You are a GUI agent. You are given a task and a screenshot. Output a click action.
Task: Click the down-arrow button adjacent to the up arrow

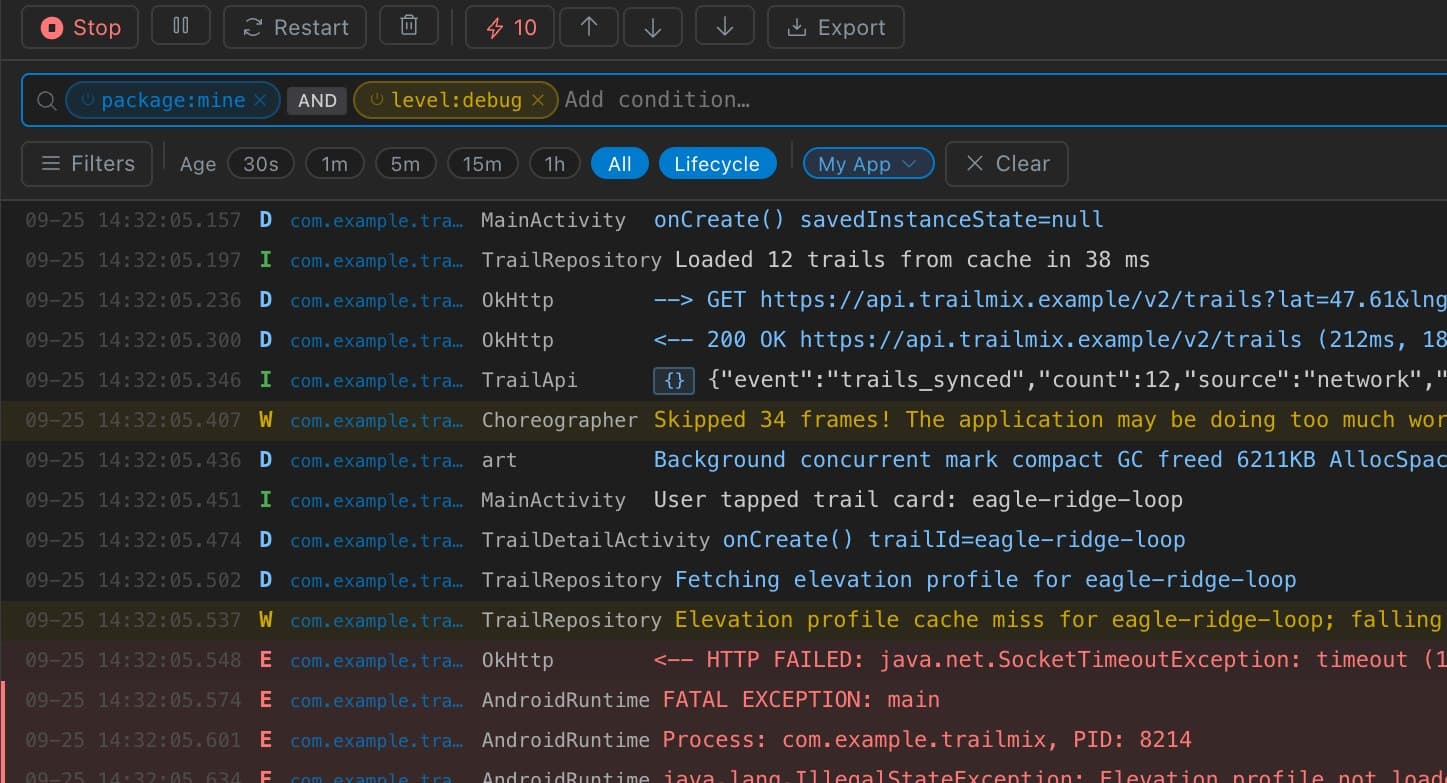click(x=653, y=28)
